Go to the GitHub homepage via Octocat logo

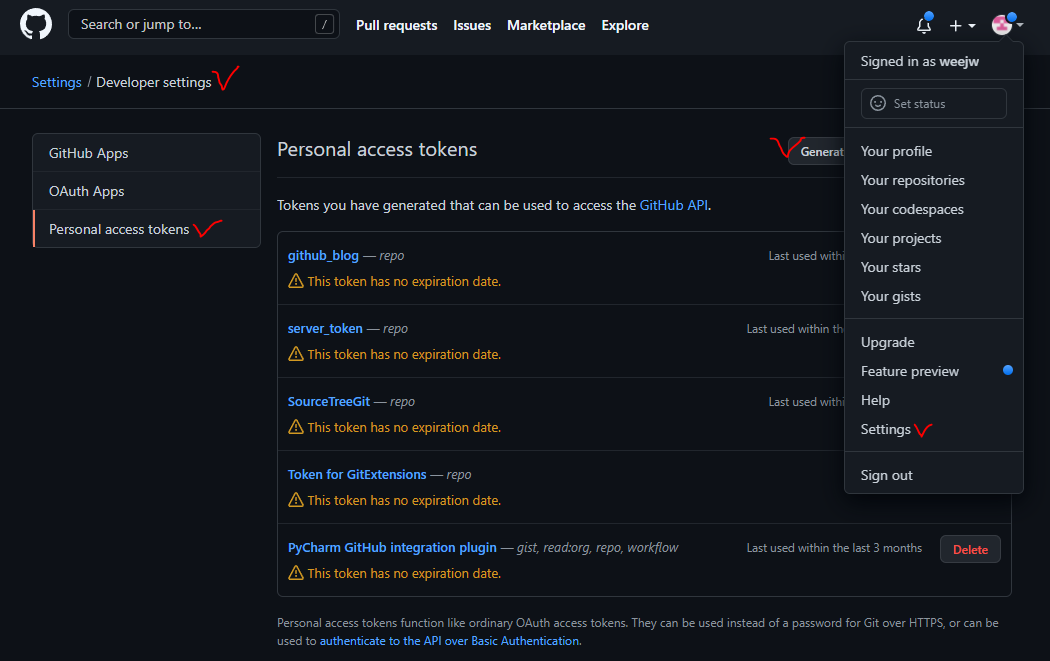click(x=35, y=25)
